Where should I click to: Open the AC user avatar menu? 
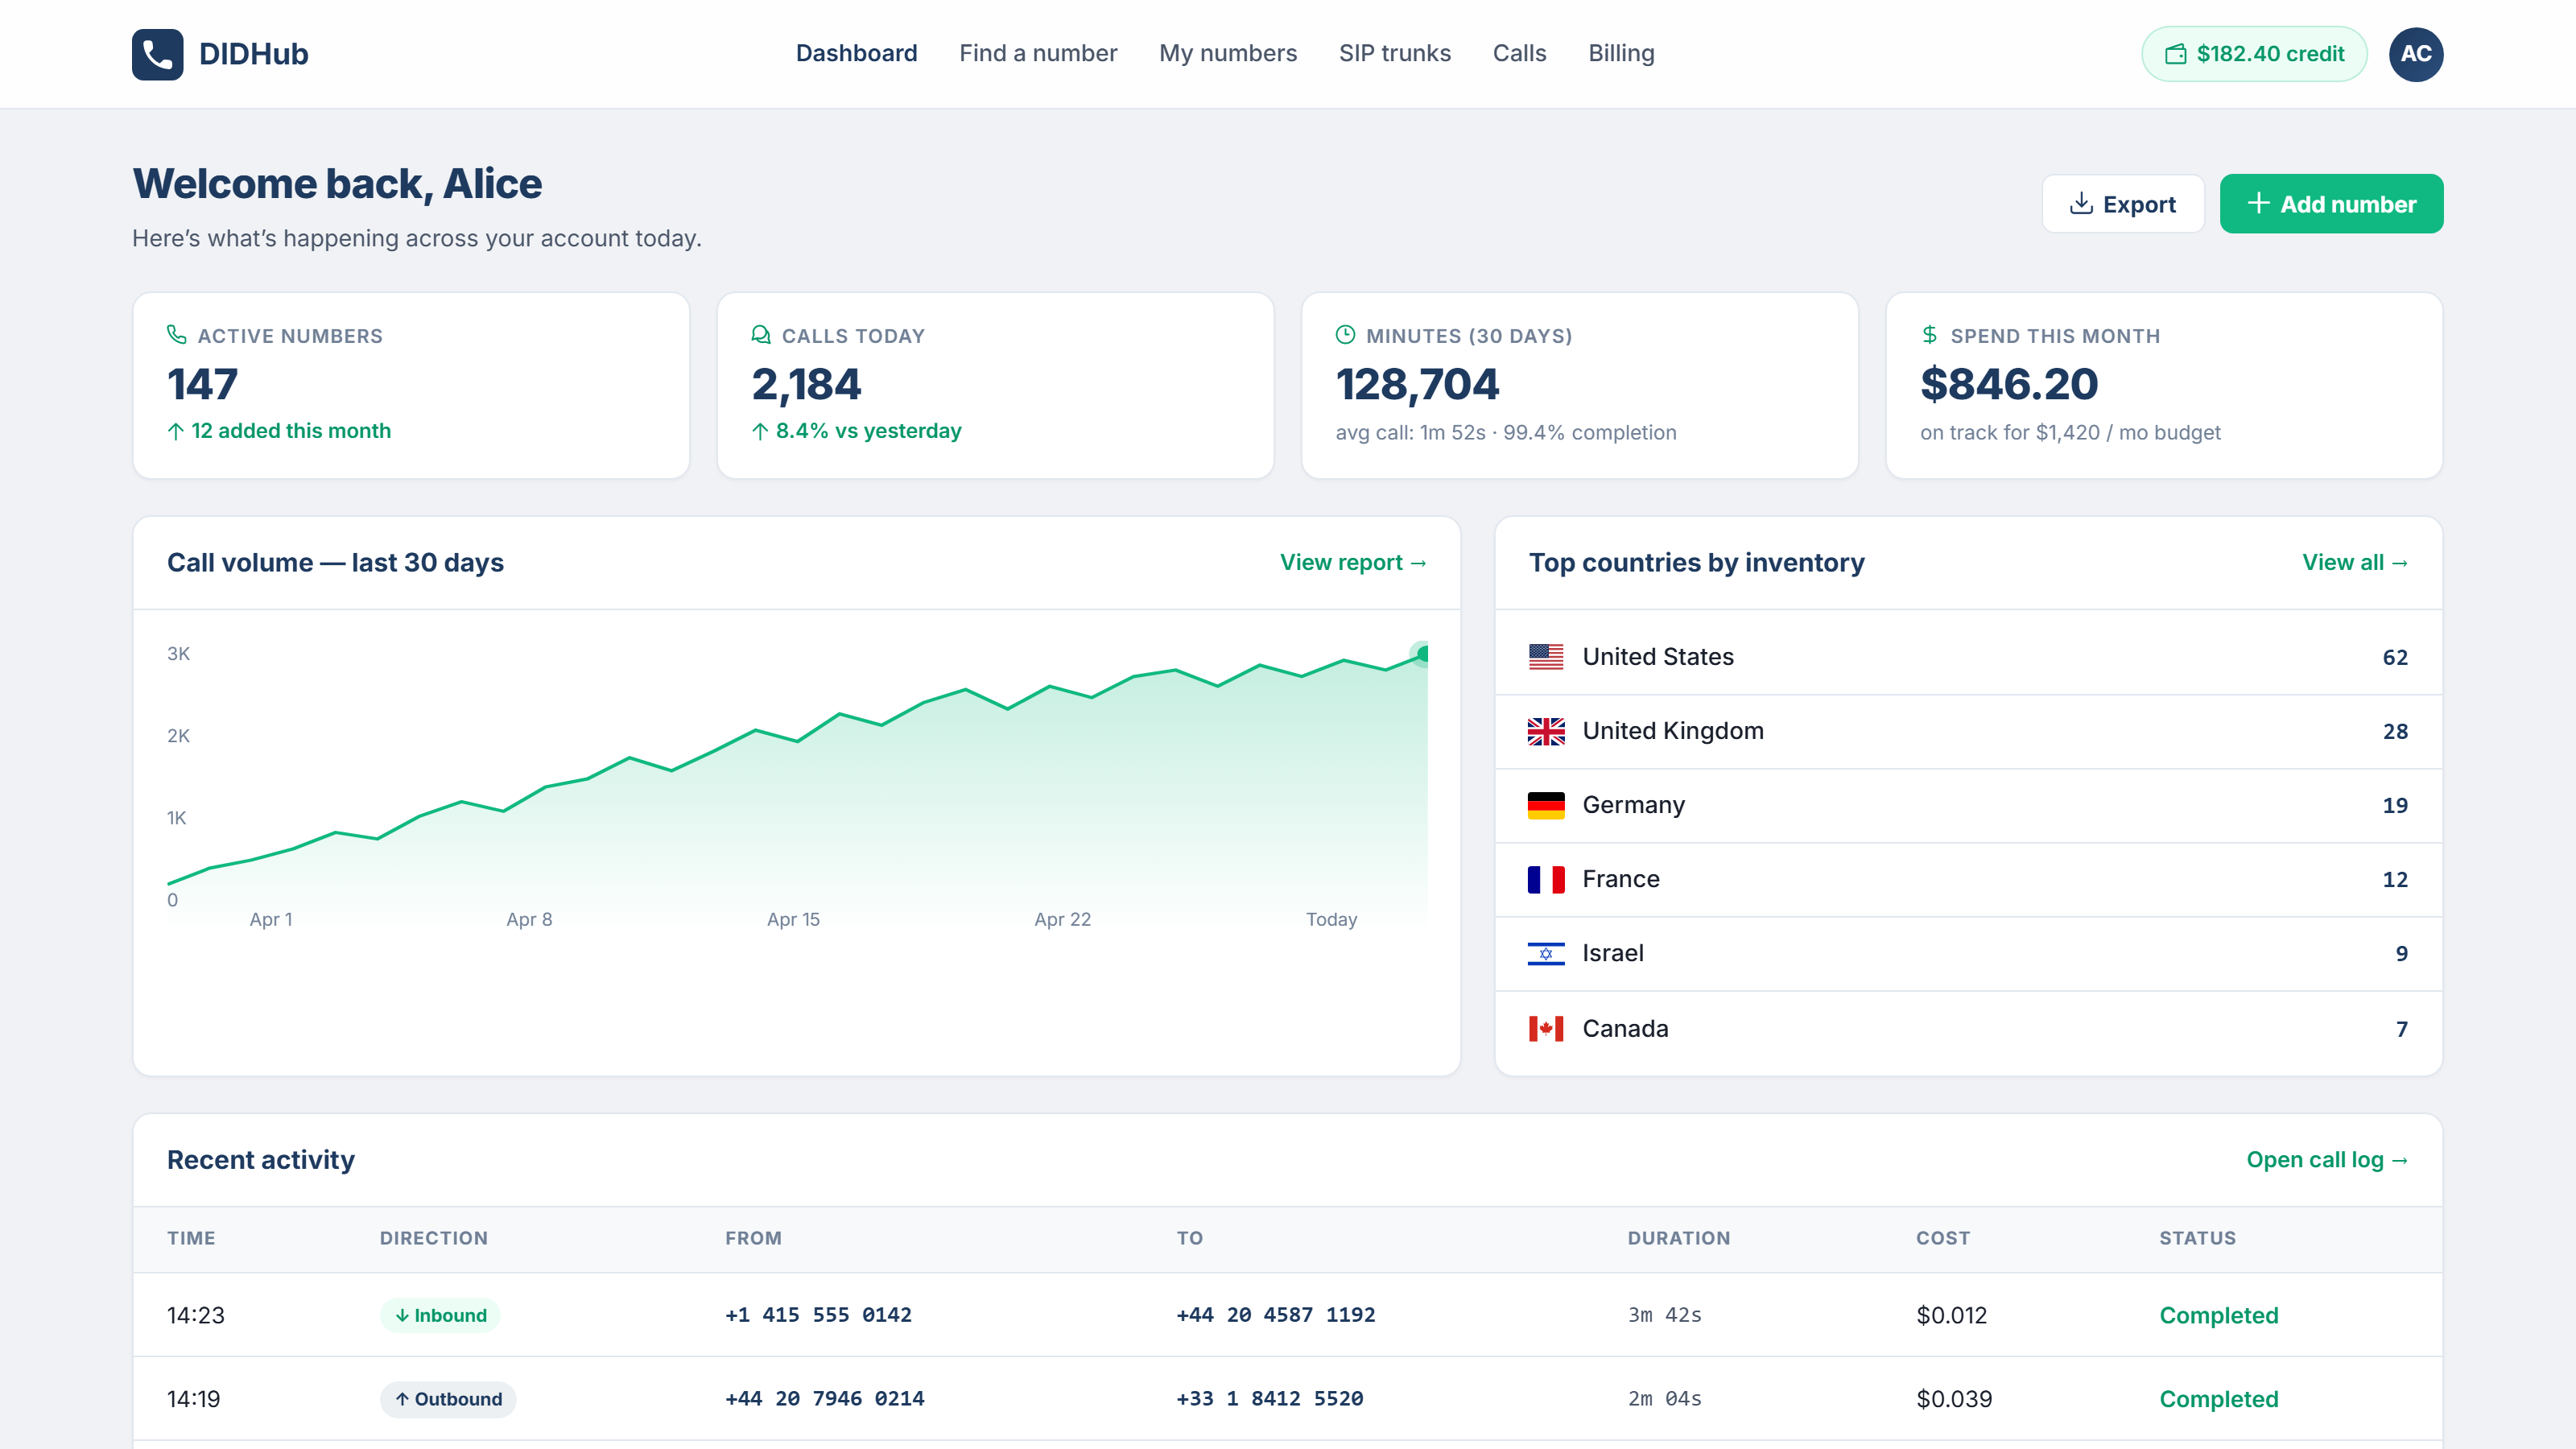2415,54
